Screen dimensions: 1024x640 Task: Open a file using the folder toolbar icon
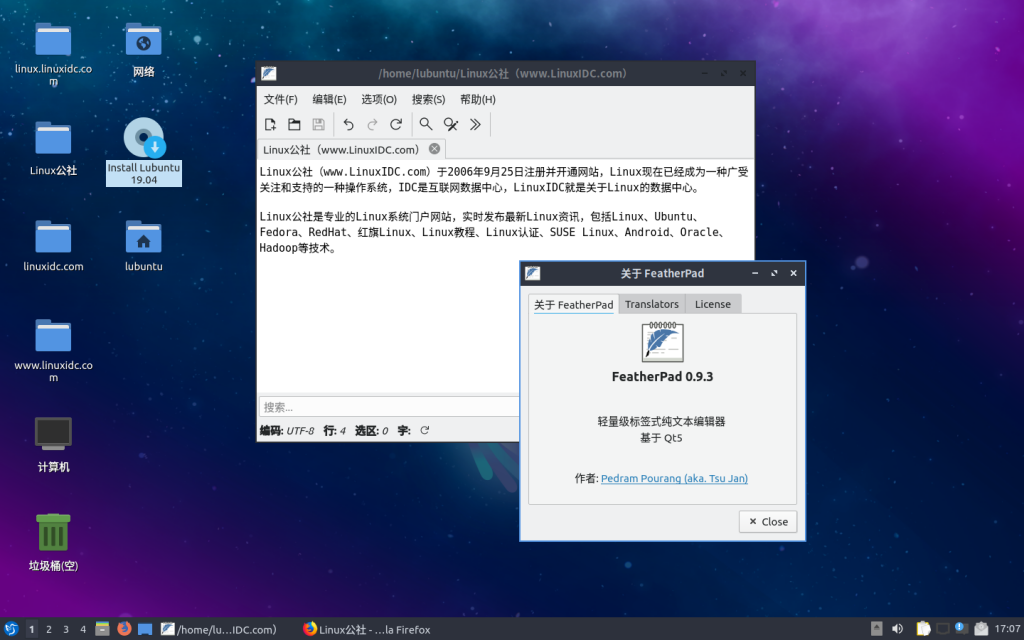click(294, 124)
